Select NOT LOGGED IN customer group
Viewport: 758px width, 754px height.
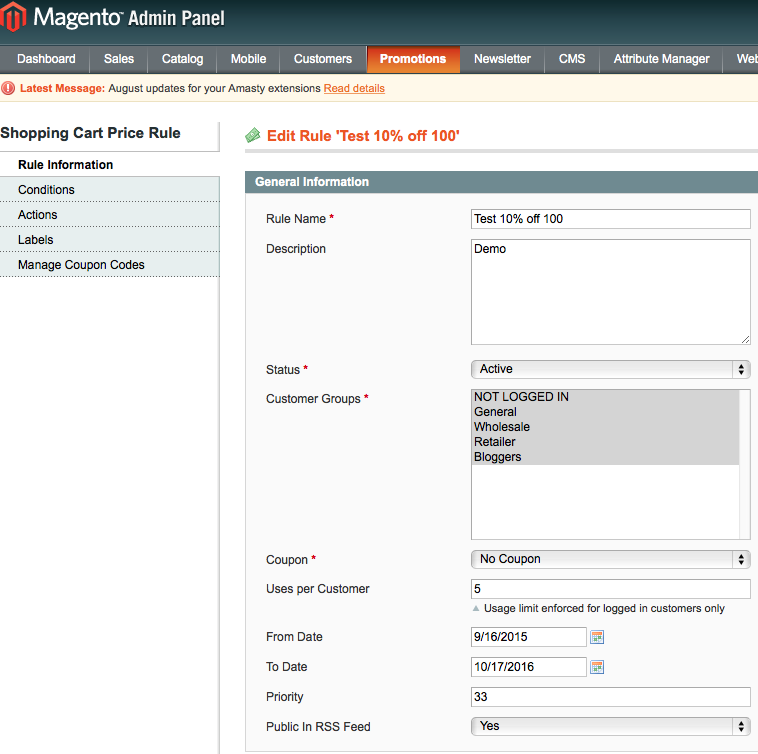pyautogui.click(x=605, y=397)
